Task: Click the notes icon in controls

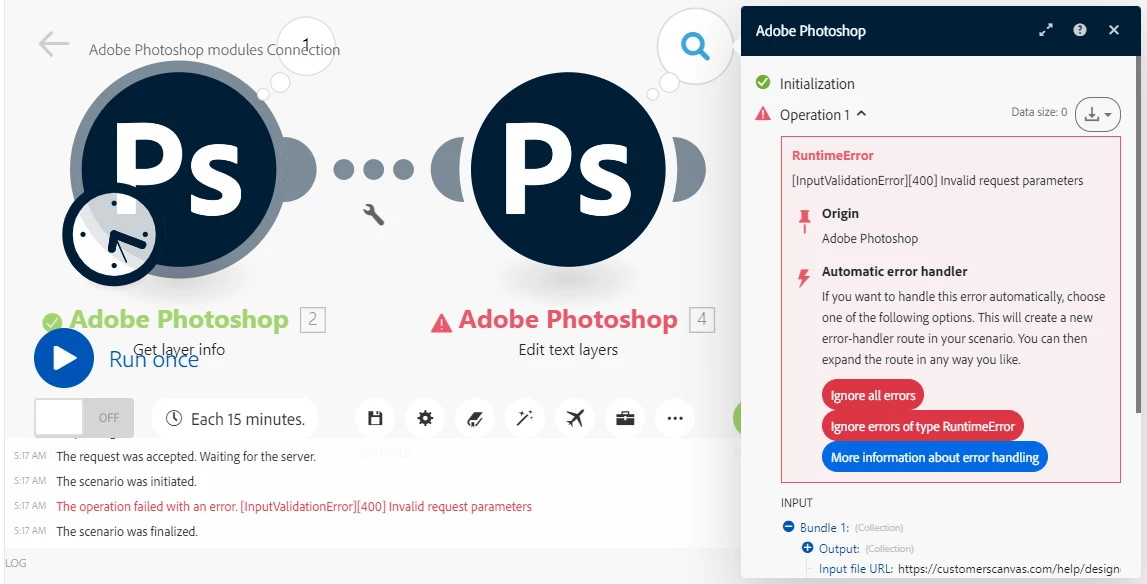Action: [475, 419]
